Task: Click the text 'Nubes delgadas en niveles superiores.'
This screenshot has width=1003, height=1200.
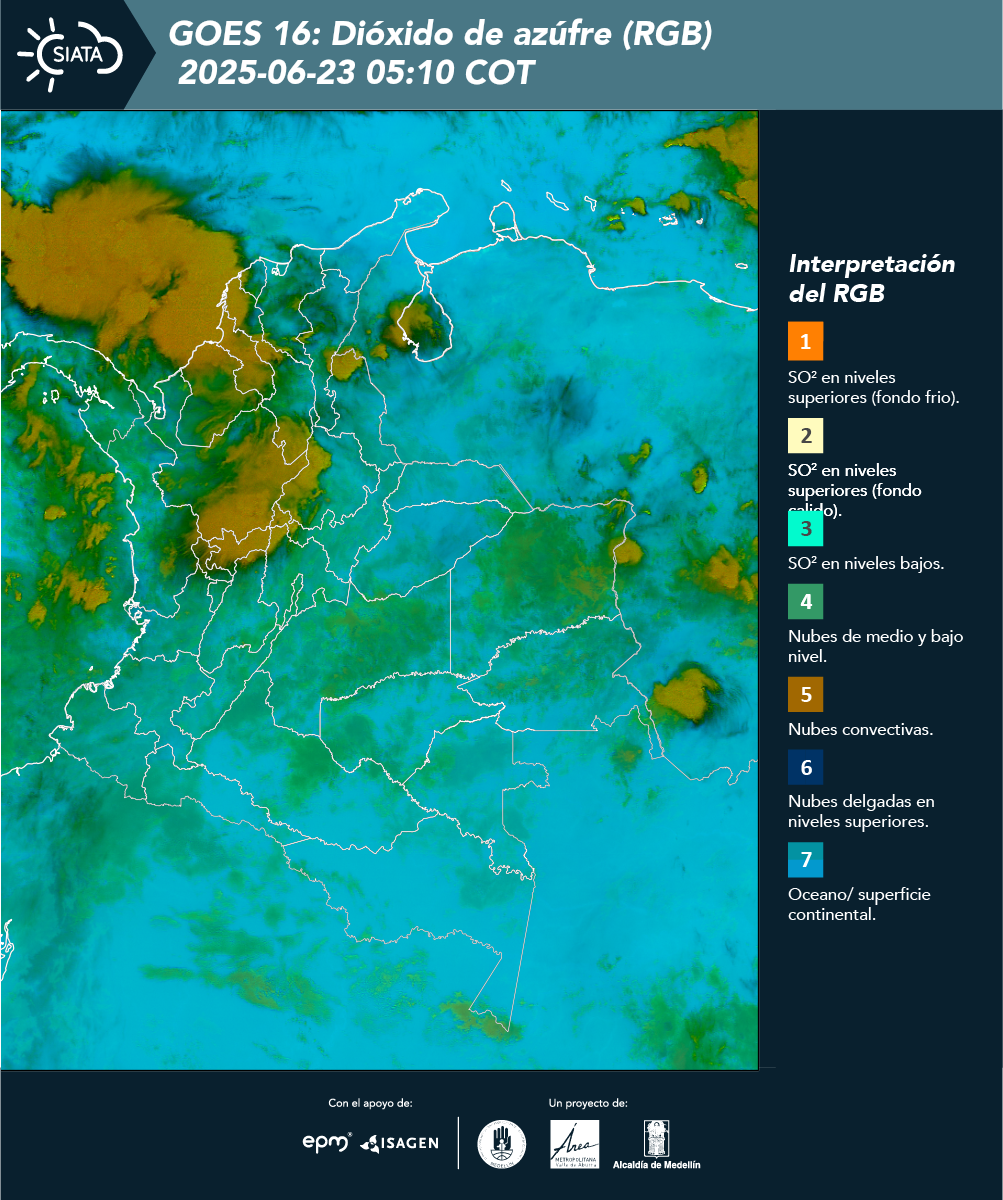Action: [x=861, y=812]
